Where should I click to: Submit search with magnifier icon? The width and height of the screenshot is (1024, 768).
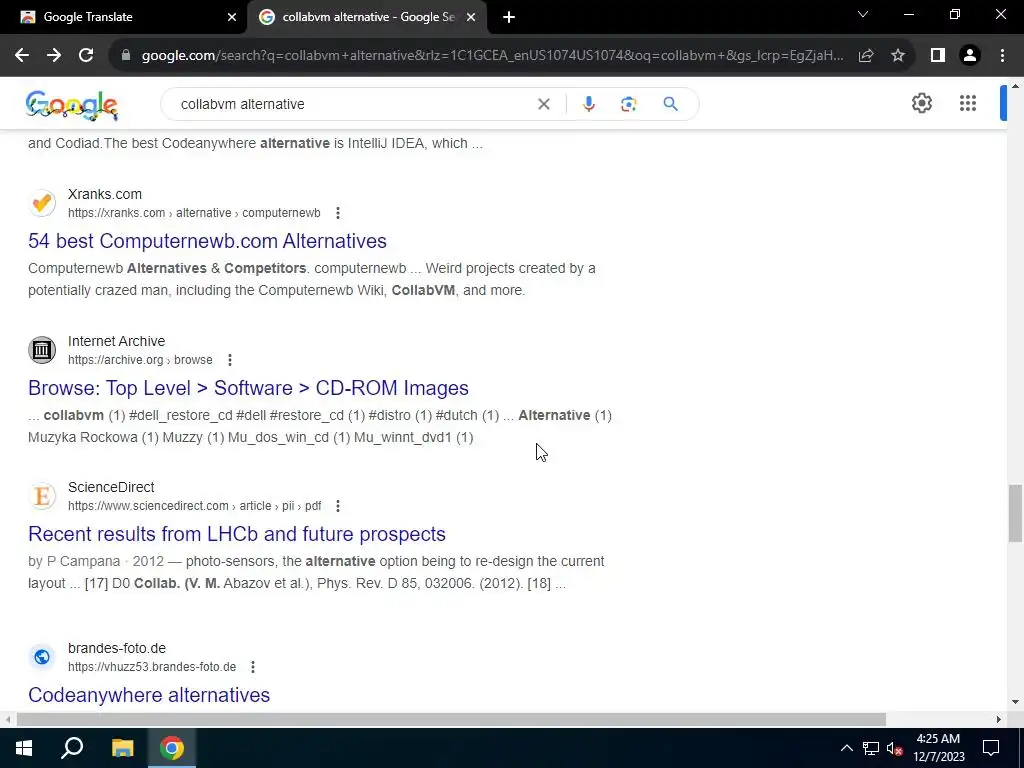point(670,104)
